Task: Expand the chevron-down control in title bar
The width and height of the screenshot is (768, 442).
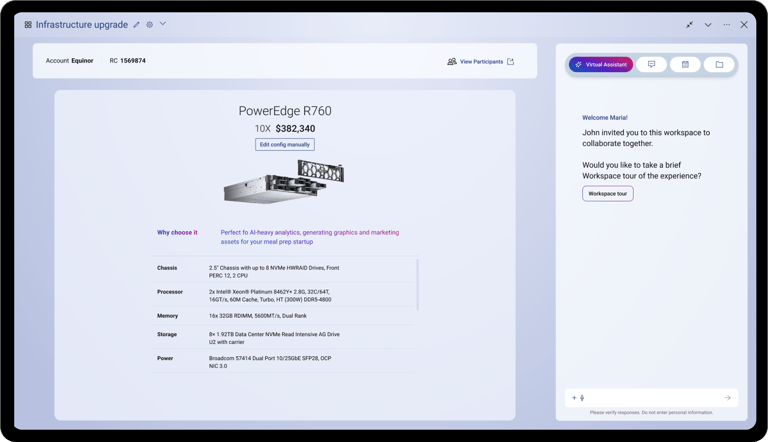Action: 708,25
